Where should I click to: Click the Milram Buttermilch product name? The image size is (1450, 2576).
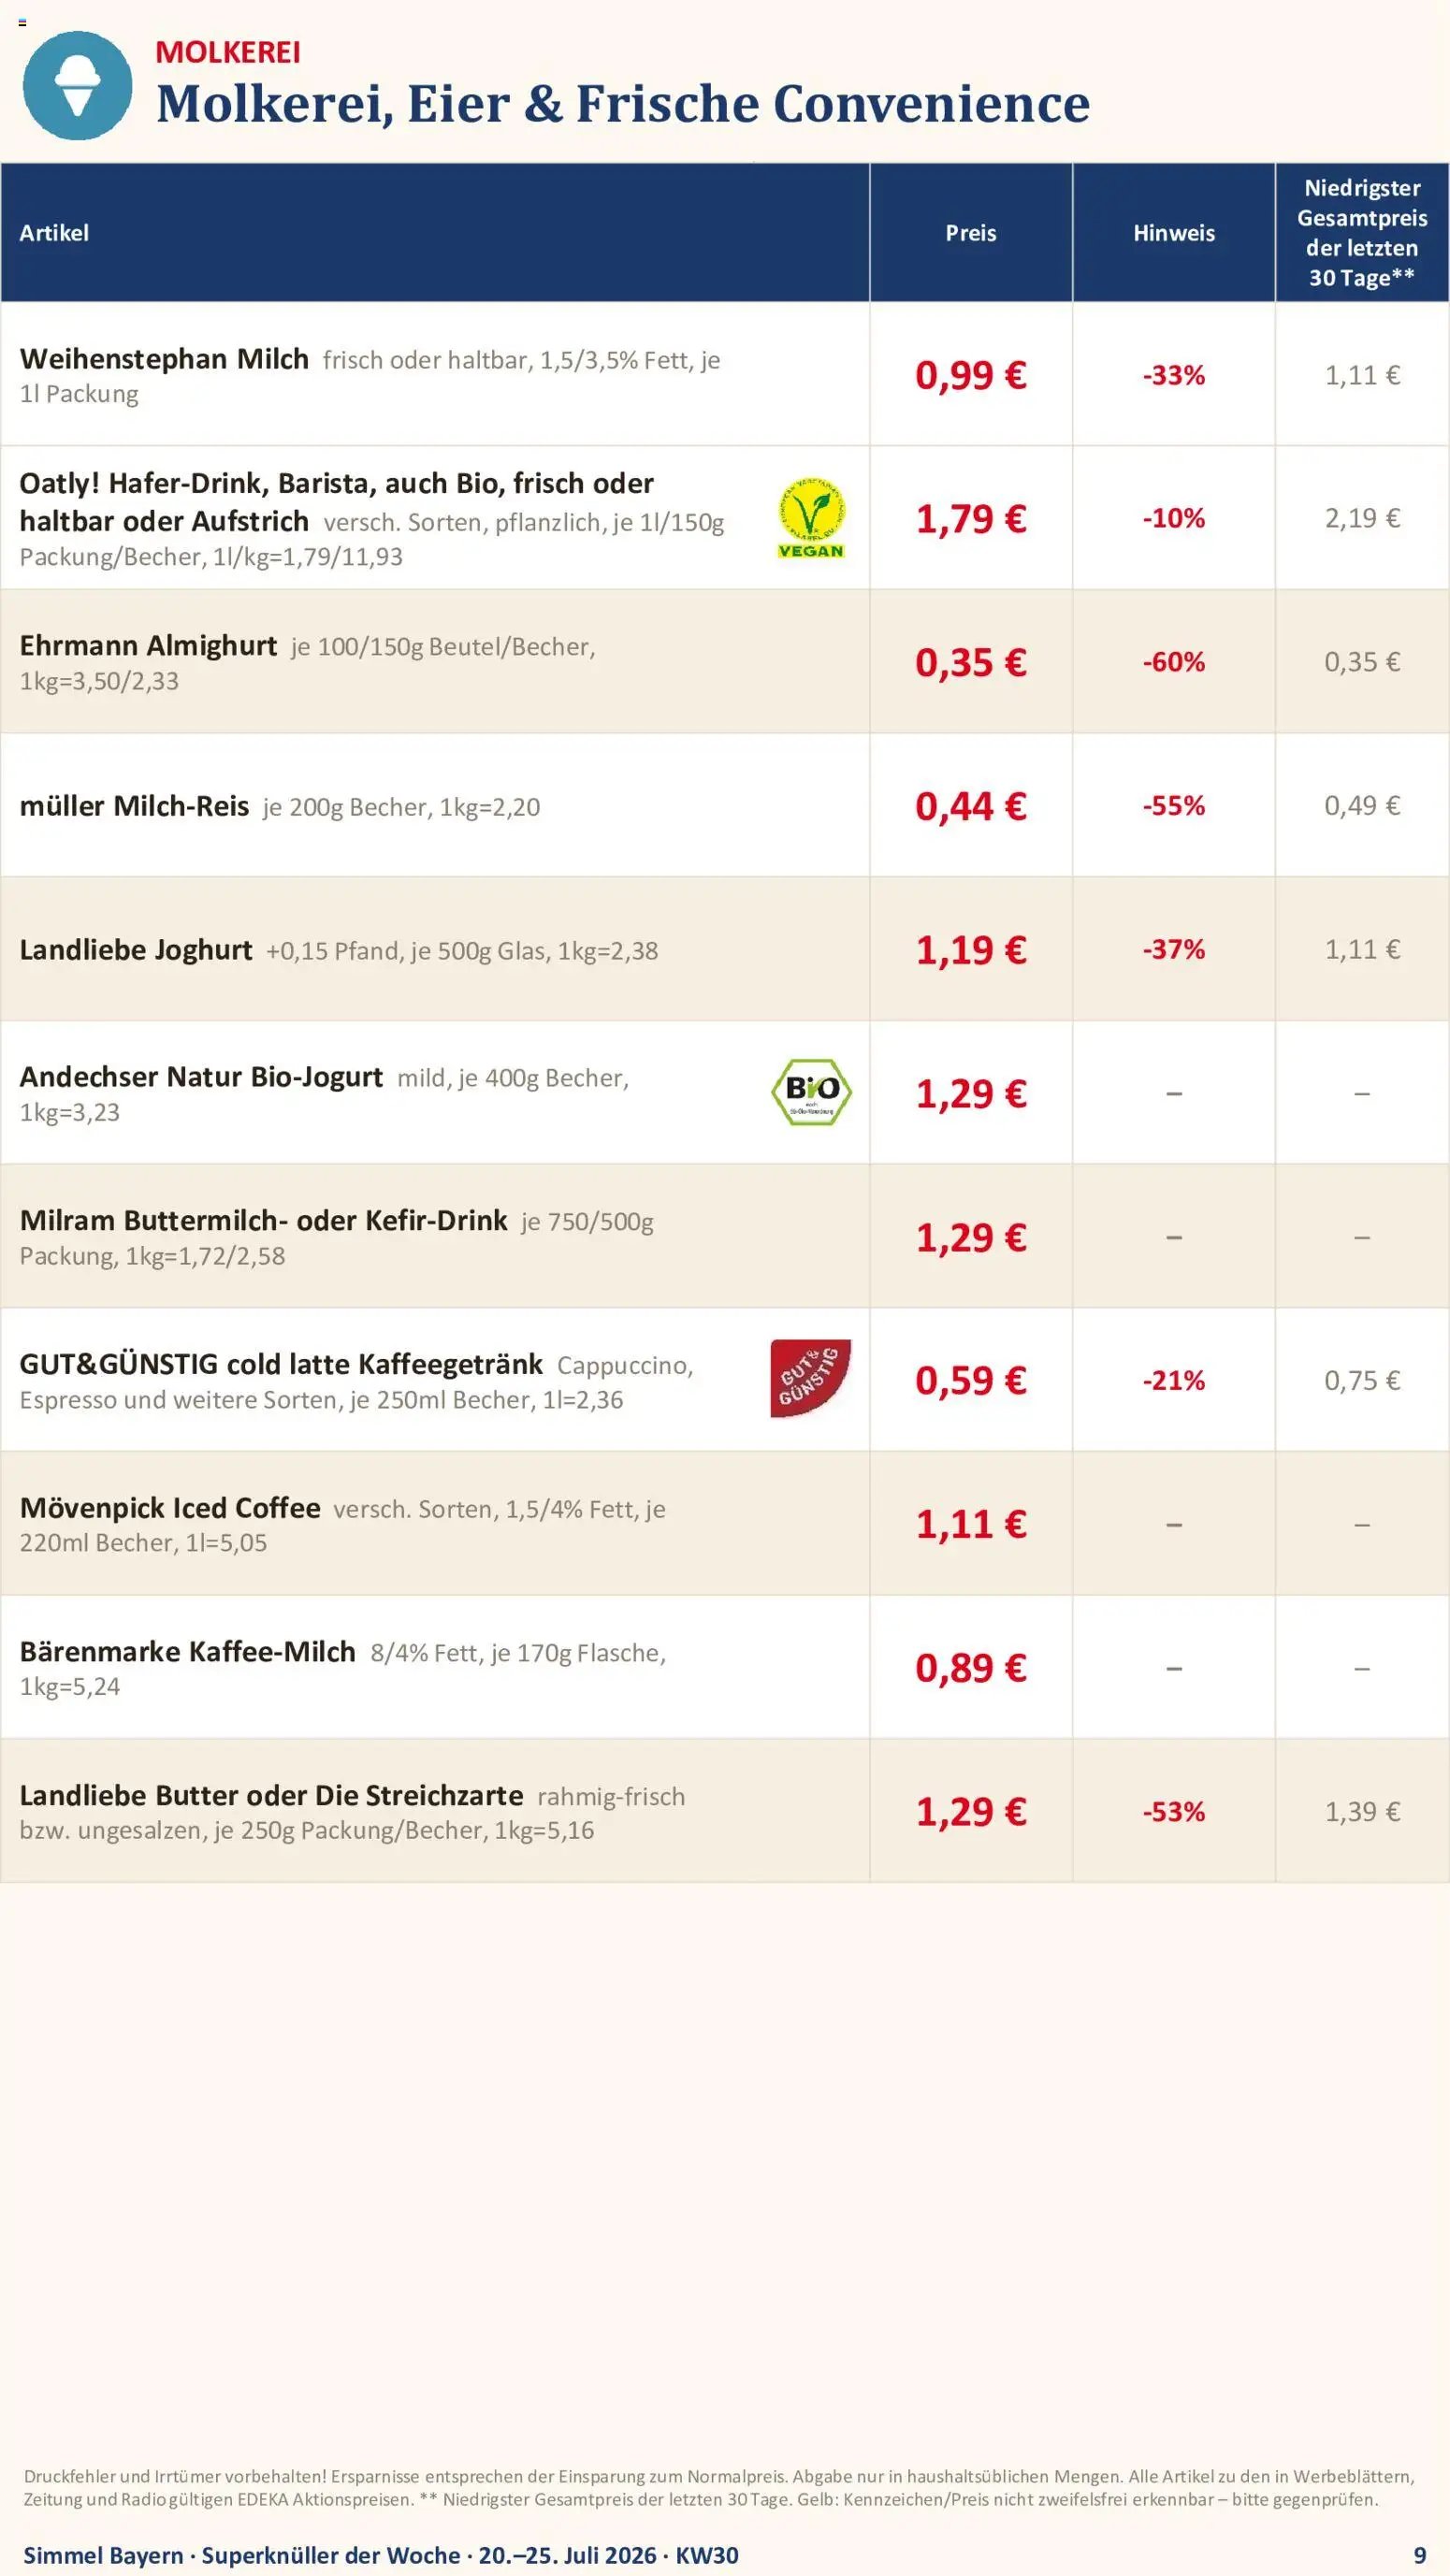click(x=263, y=1221)
